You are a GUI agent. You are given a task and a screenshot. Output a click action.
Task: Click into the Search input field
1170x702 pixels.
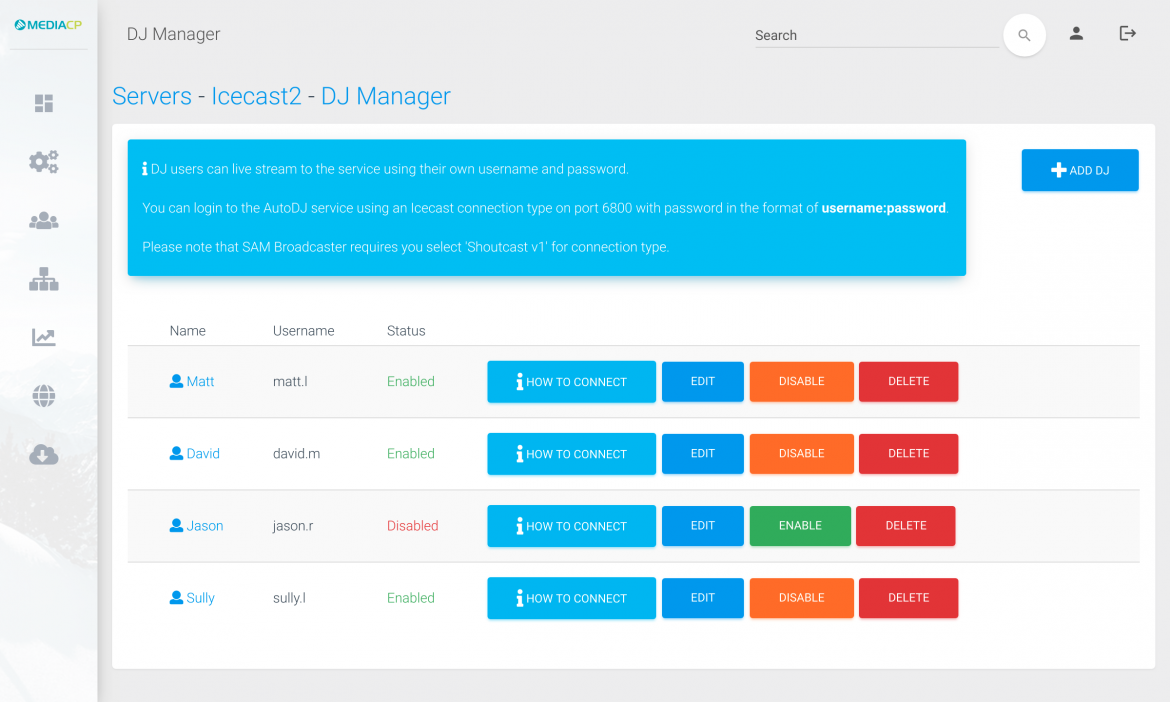(875, 36)
